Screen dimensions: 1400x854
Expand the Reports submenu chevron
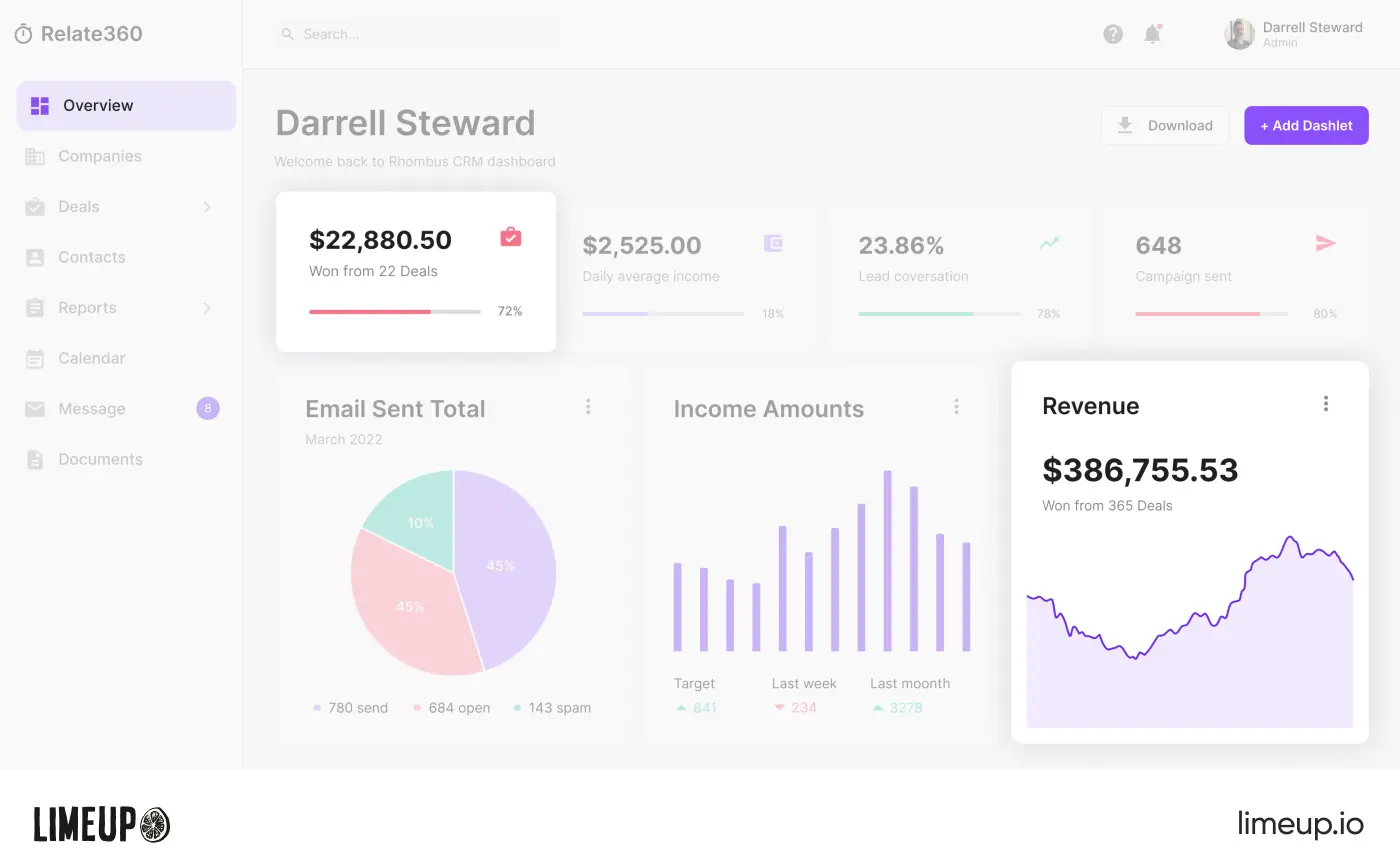(x=207, y=308)
